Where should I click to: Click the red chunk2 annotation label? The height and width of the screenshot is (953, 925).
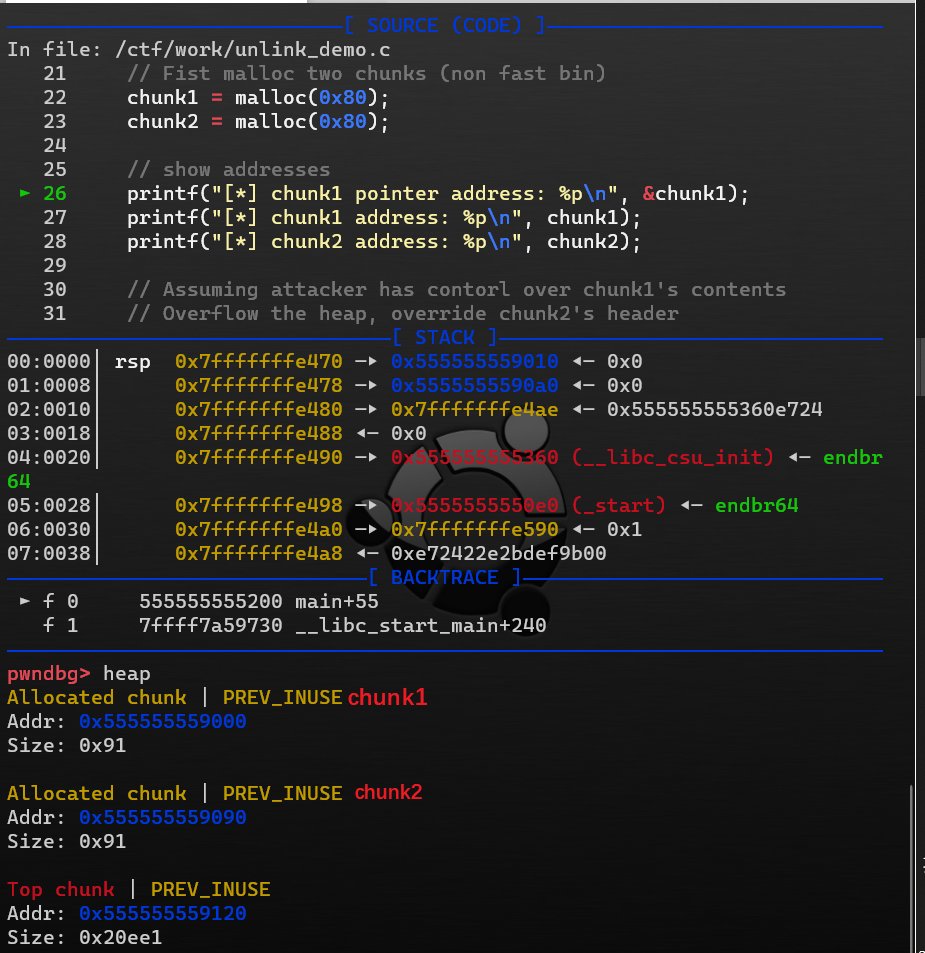pyautogui.click(x=388, y=793)
